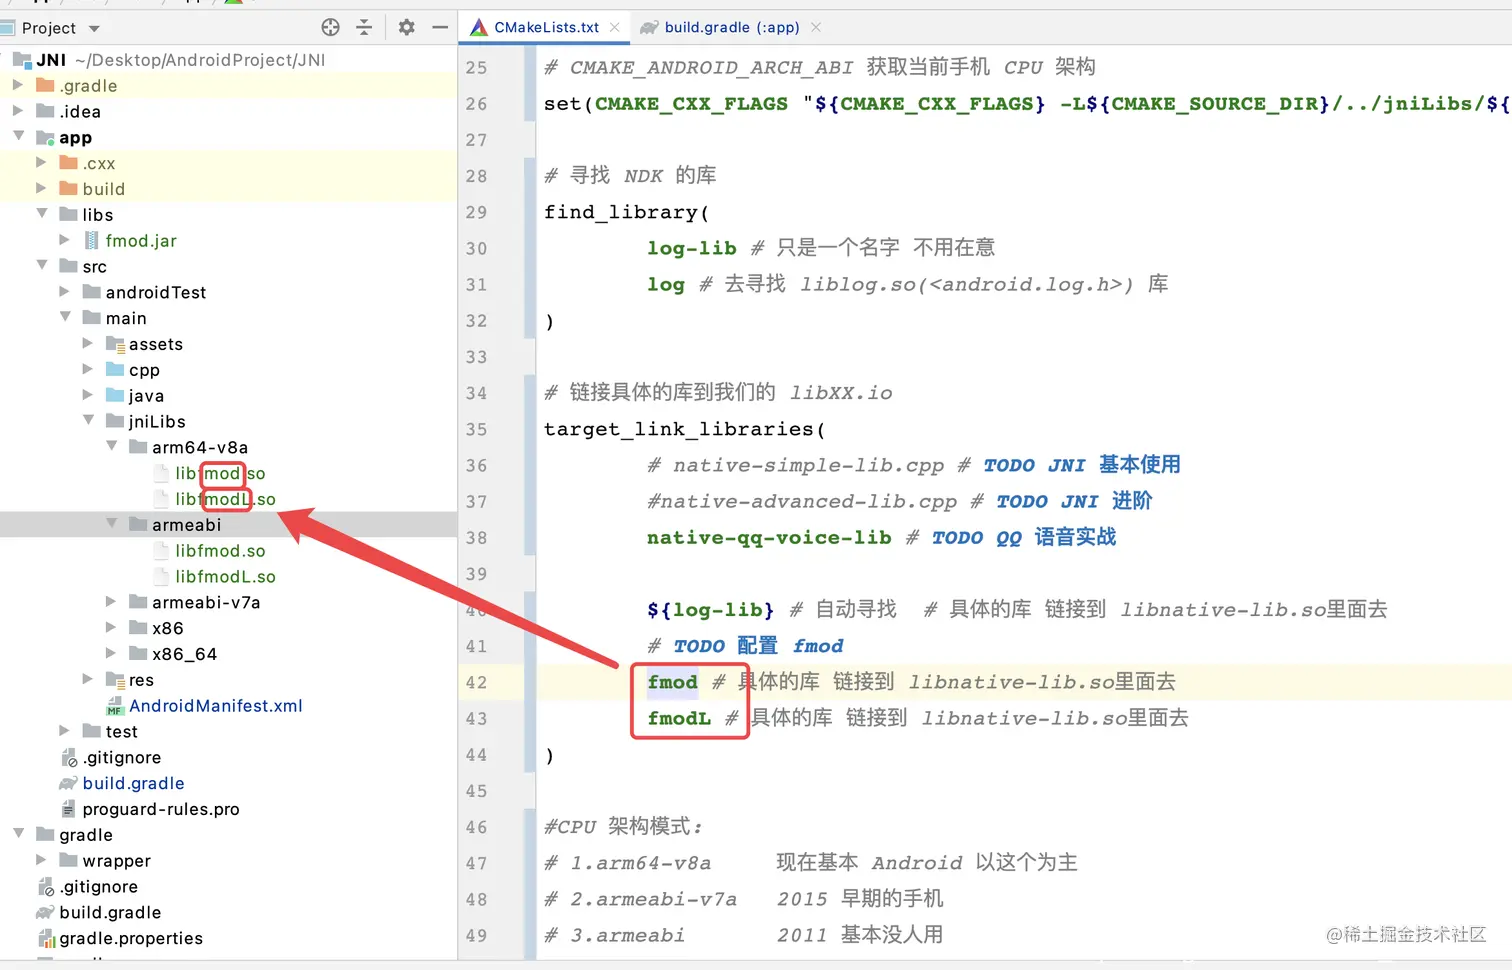Collapse the armeabi folder
The width and height of the screenshot is (1512, 970).
111,523
